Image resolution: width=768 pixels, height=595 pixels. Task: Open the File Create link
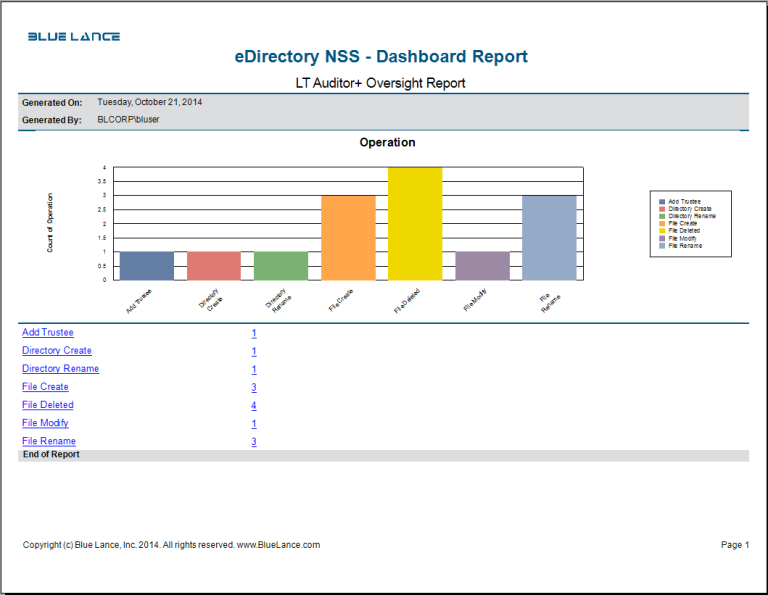coord(45,387)
